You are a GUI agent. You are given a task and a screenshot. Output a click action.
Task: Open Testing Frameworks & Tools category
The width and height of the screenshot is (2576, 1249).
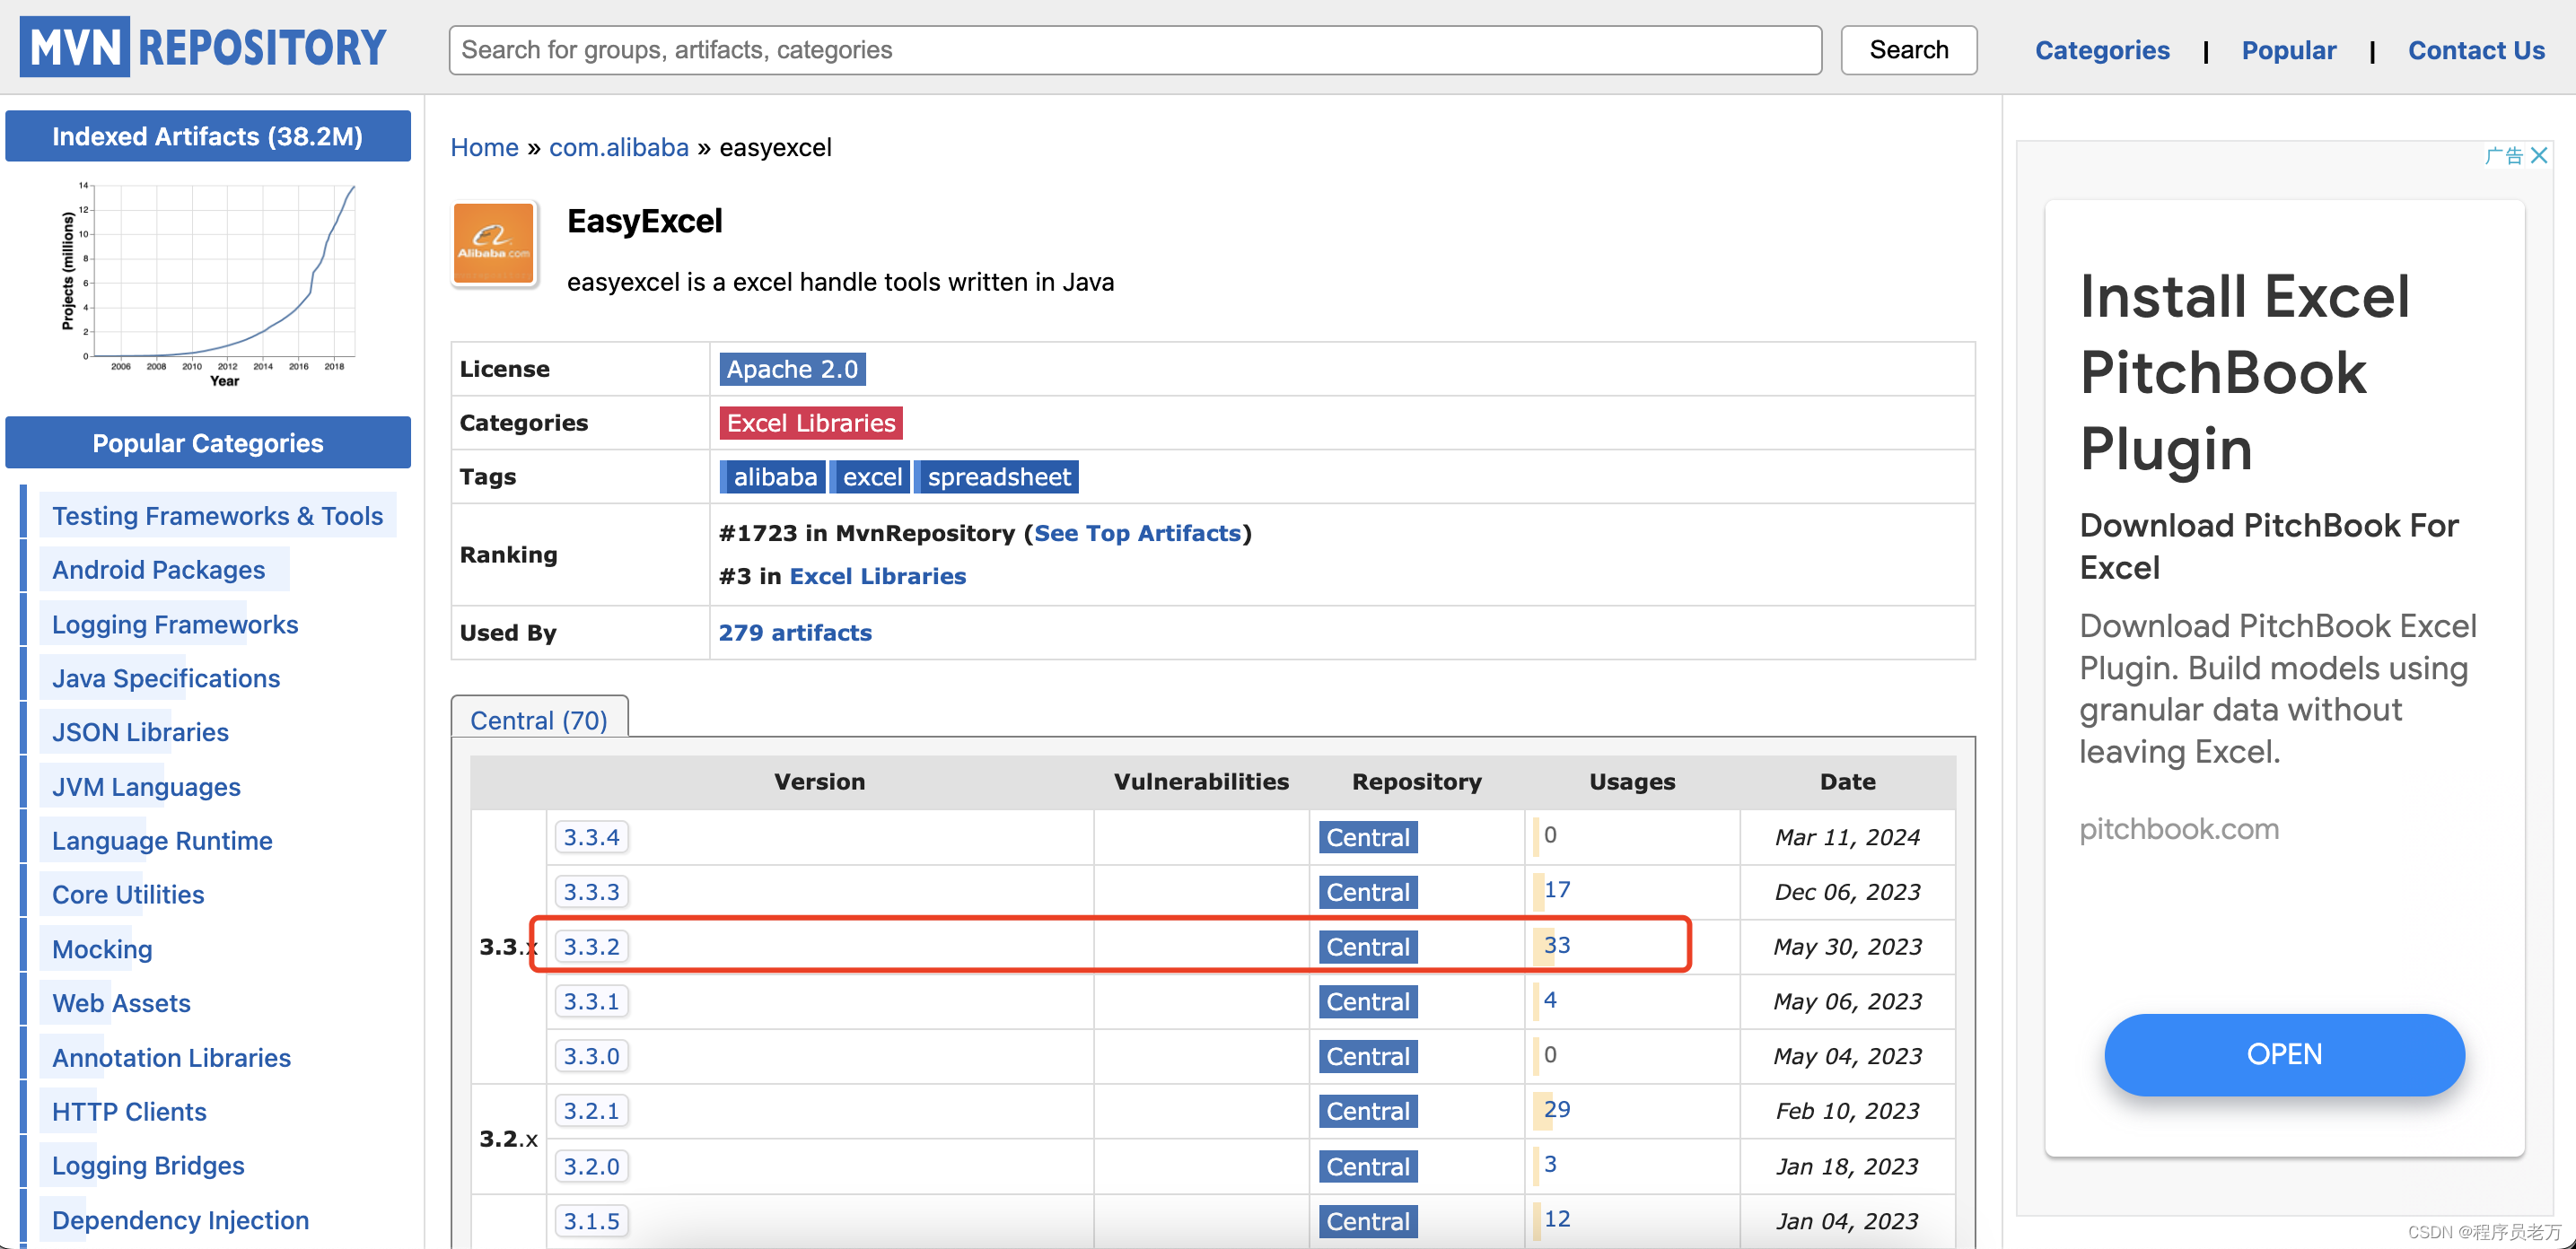click(x=217, y=515)
